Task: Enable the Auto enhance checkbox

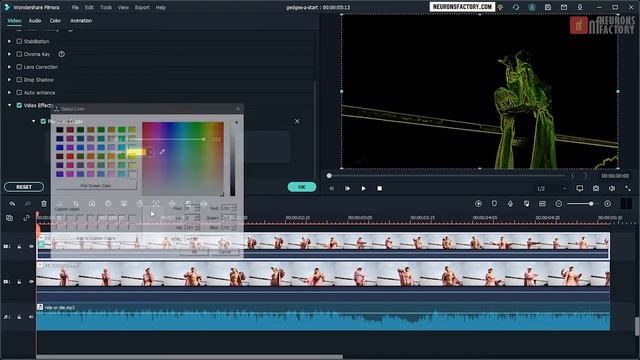Action: pyautogui.click(x=19, y=92)
